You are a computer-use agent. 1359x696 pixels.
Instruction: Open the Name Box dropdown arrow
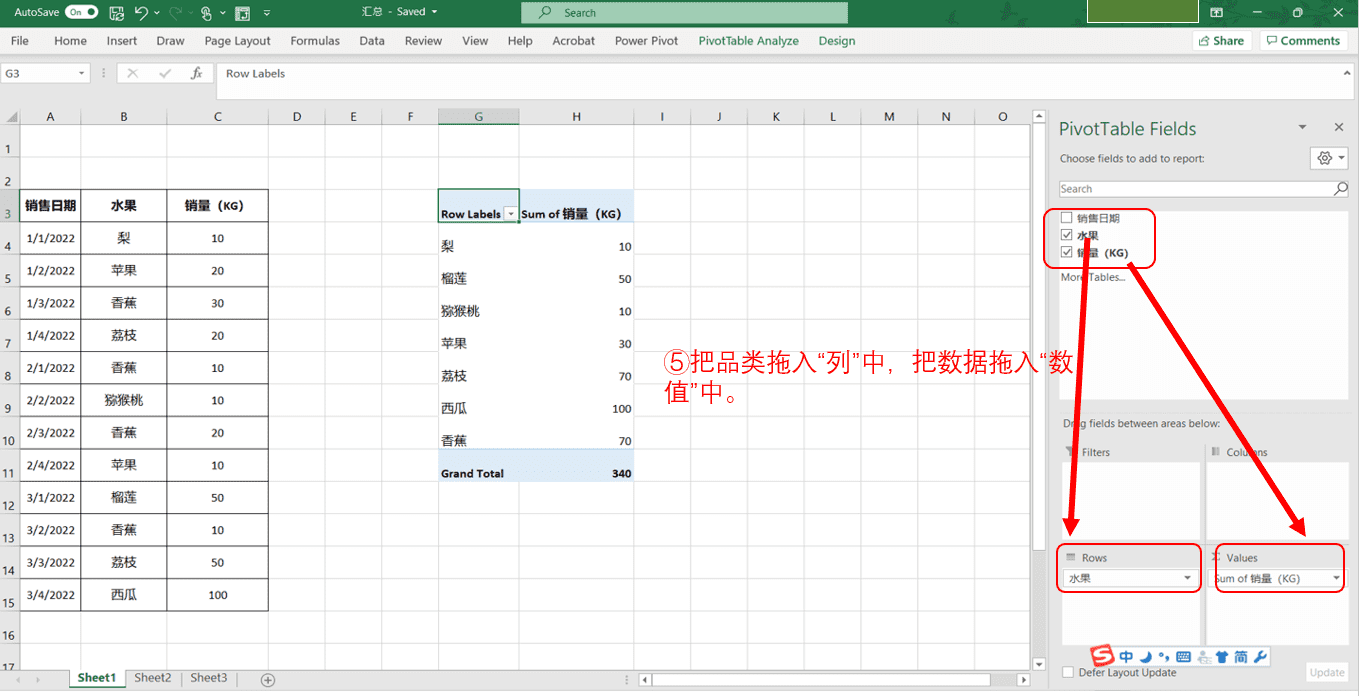click(x=82, y=74)
